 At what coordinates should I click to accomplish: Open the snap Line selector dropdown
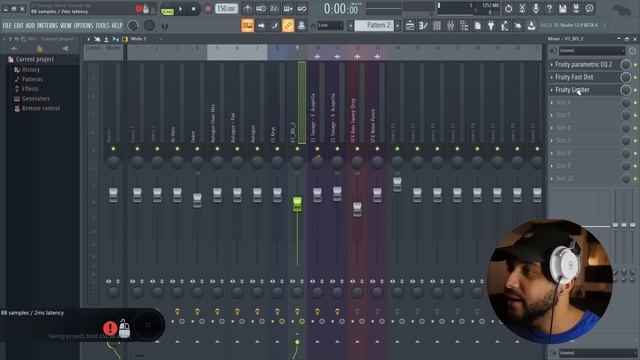(x=330, y=25)
